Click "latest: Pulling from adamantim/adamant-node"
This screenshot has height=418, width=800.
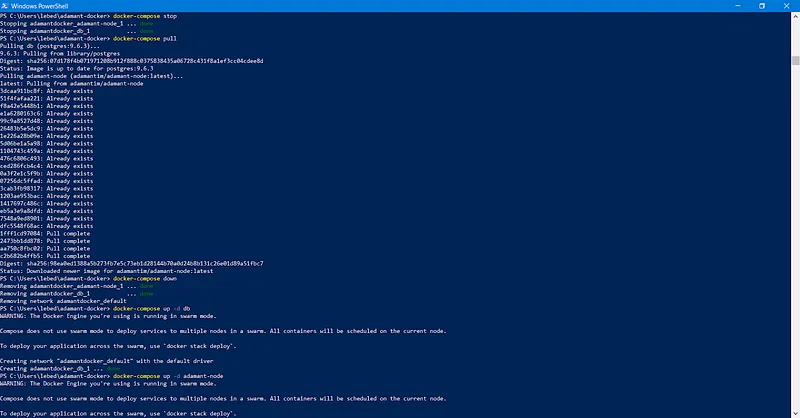click(x=71, y=83)
